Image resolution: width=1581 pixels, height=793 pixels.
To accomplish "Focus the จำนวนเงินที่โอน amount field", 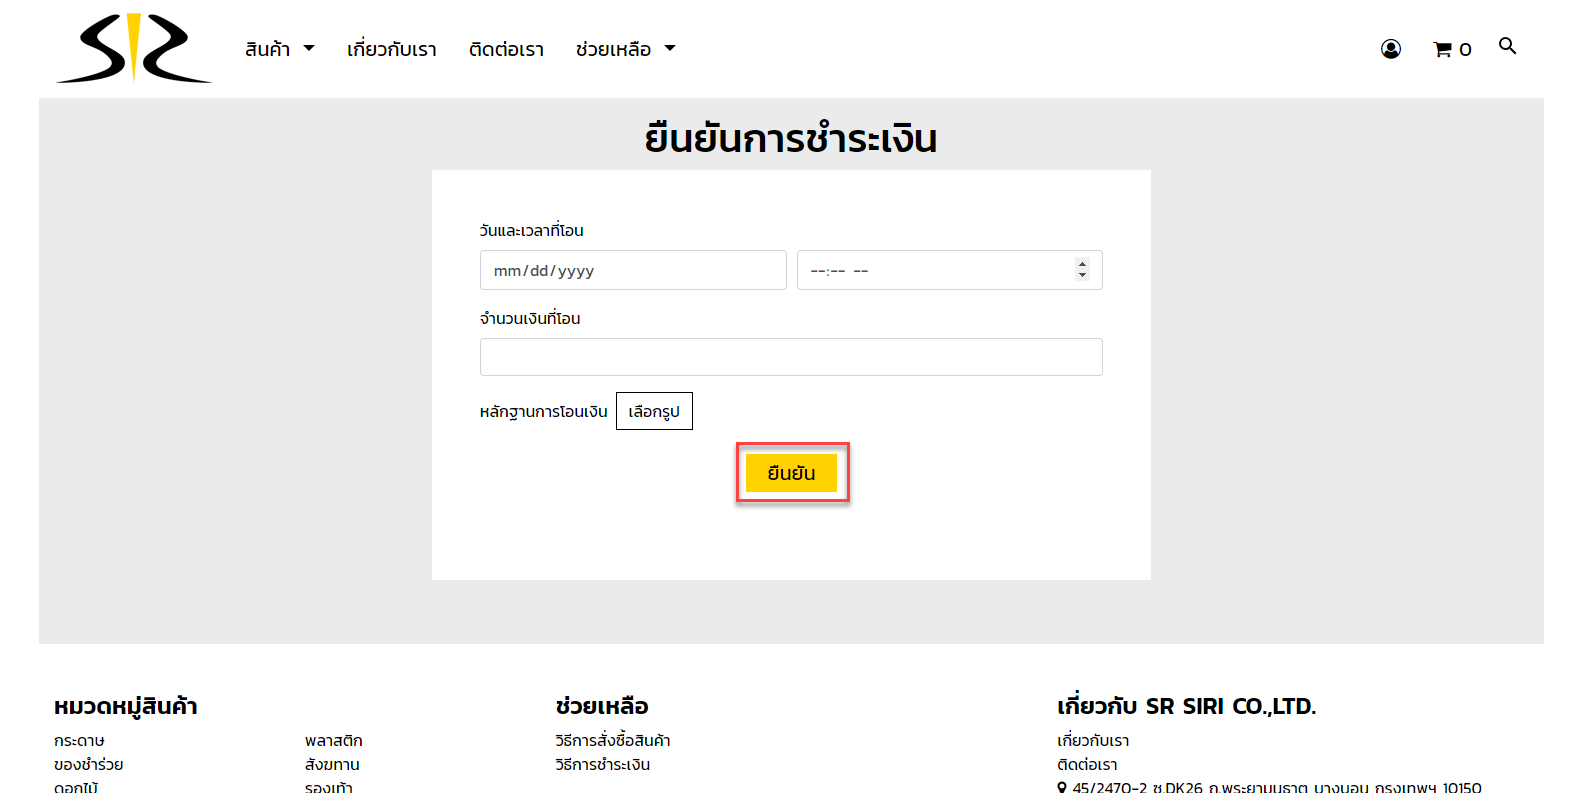I will pyautogui.click(x=790, y=357).
